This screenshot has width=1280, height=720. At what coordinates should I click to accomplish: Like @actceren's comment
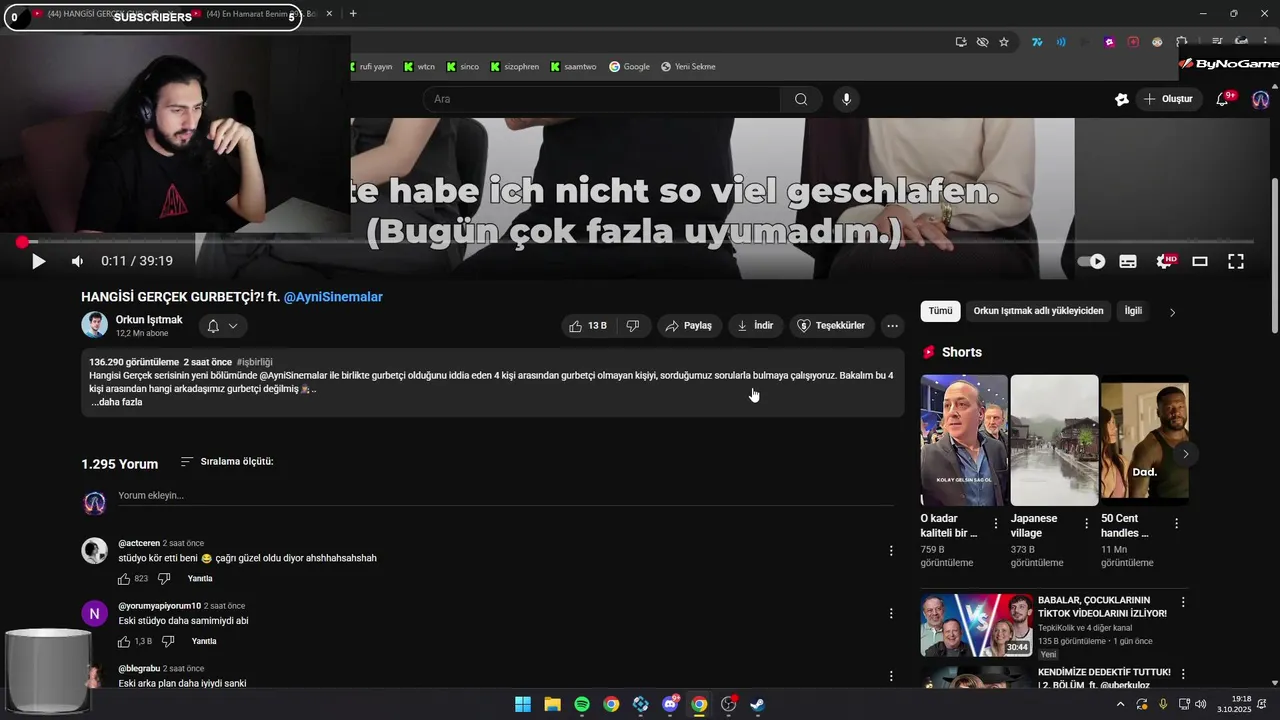(x=124, y=579)
